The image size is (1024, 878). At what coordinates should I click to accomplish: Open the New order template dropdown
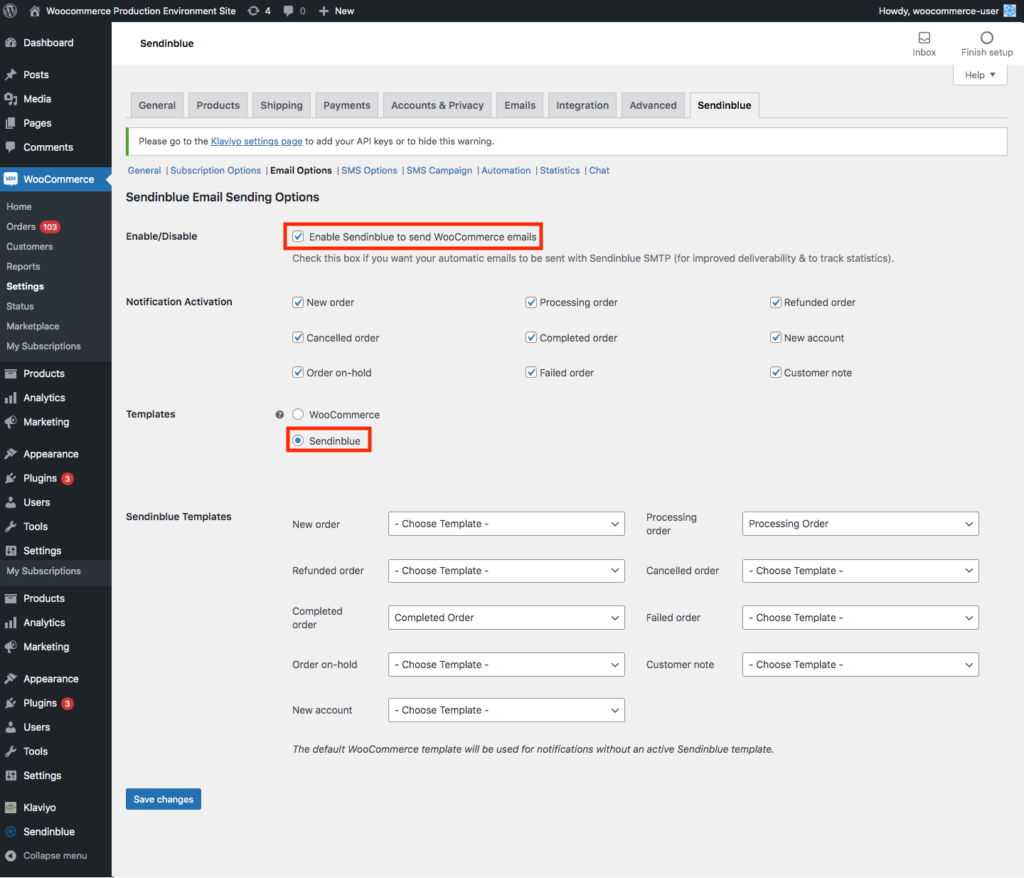pos(506,524)
